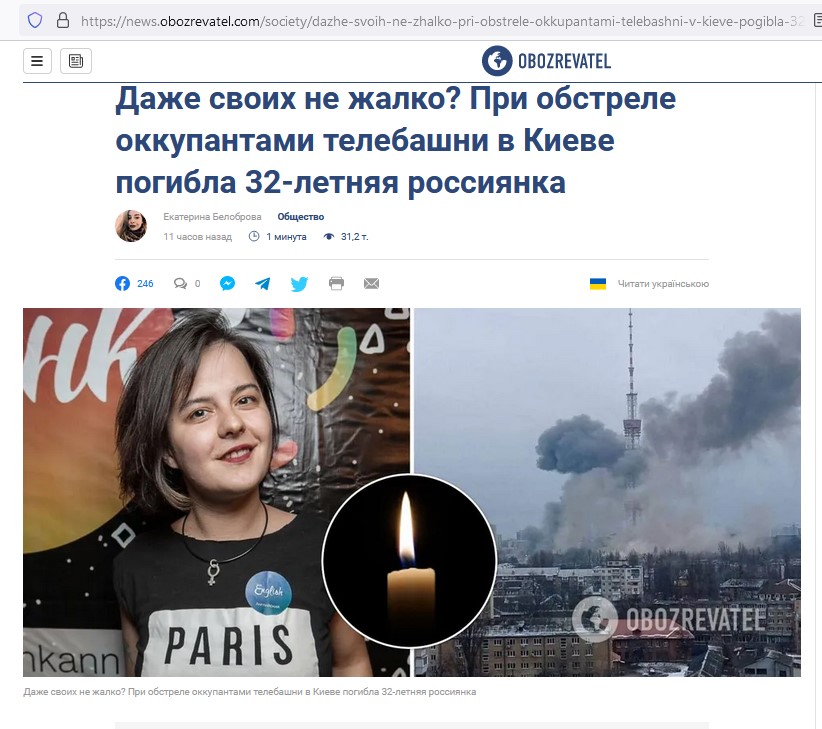
Task: Click the article headline text
Action: click(x=396, y=140)
